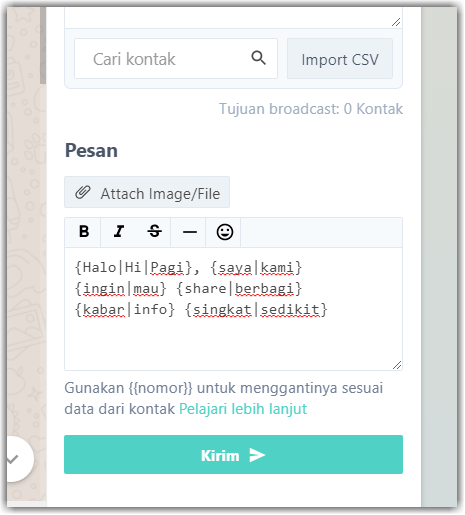Click the paperclip attachment icon
This screenshot has height=515, width=465.
[83, 193]
